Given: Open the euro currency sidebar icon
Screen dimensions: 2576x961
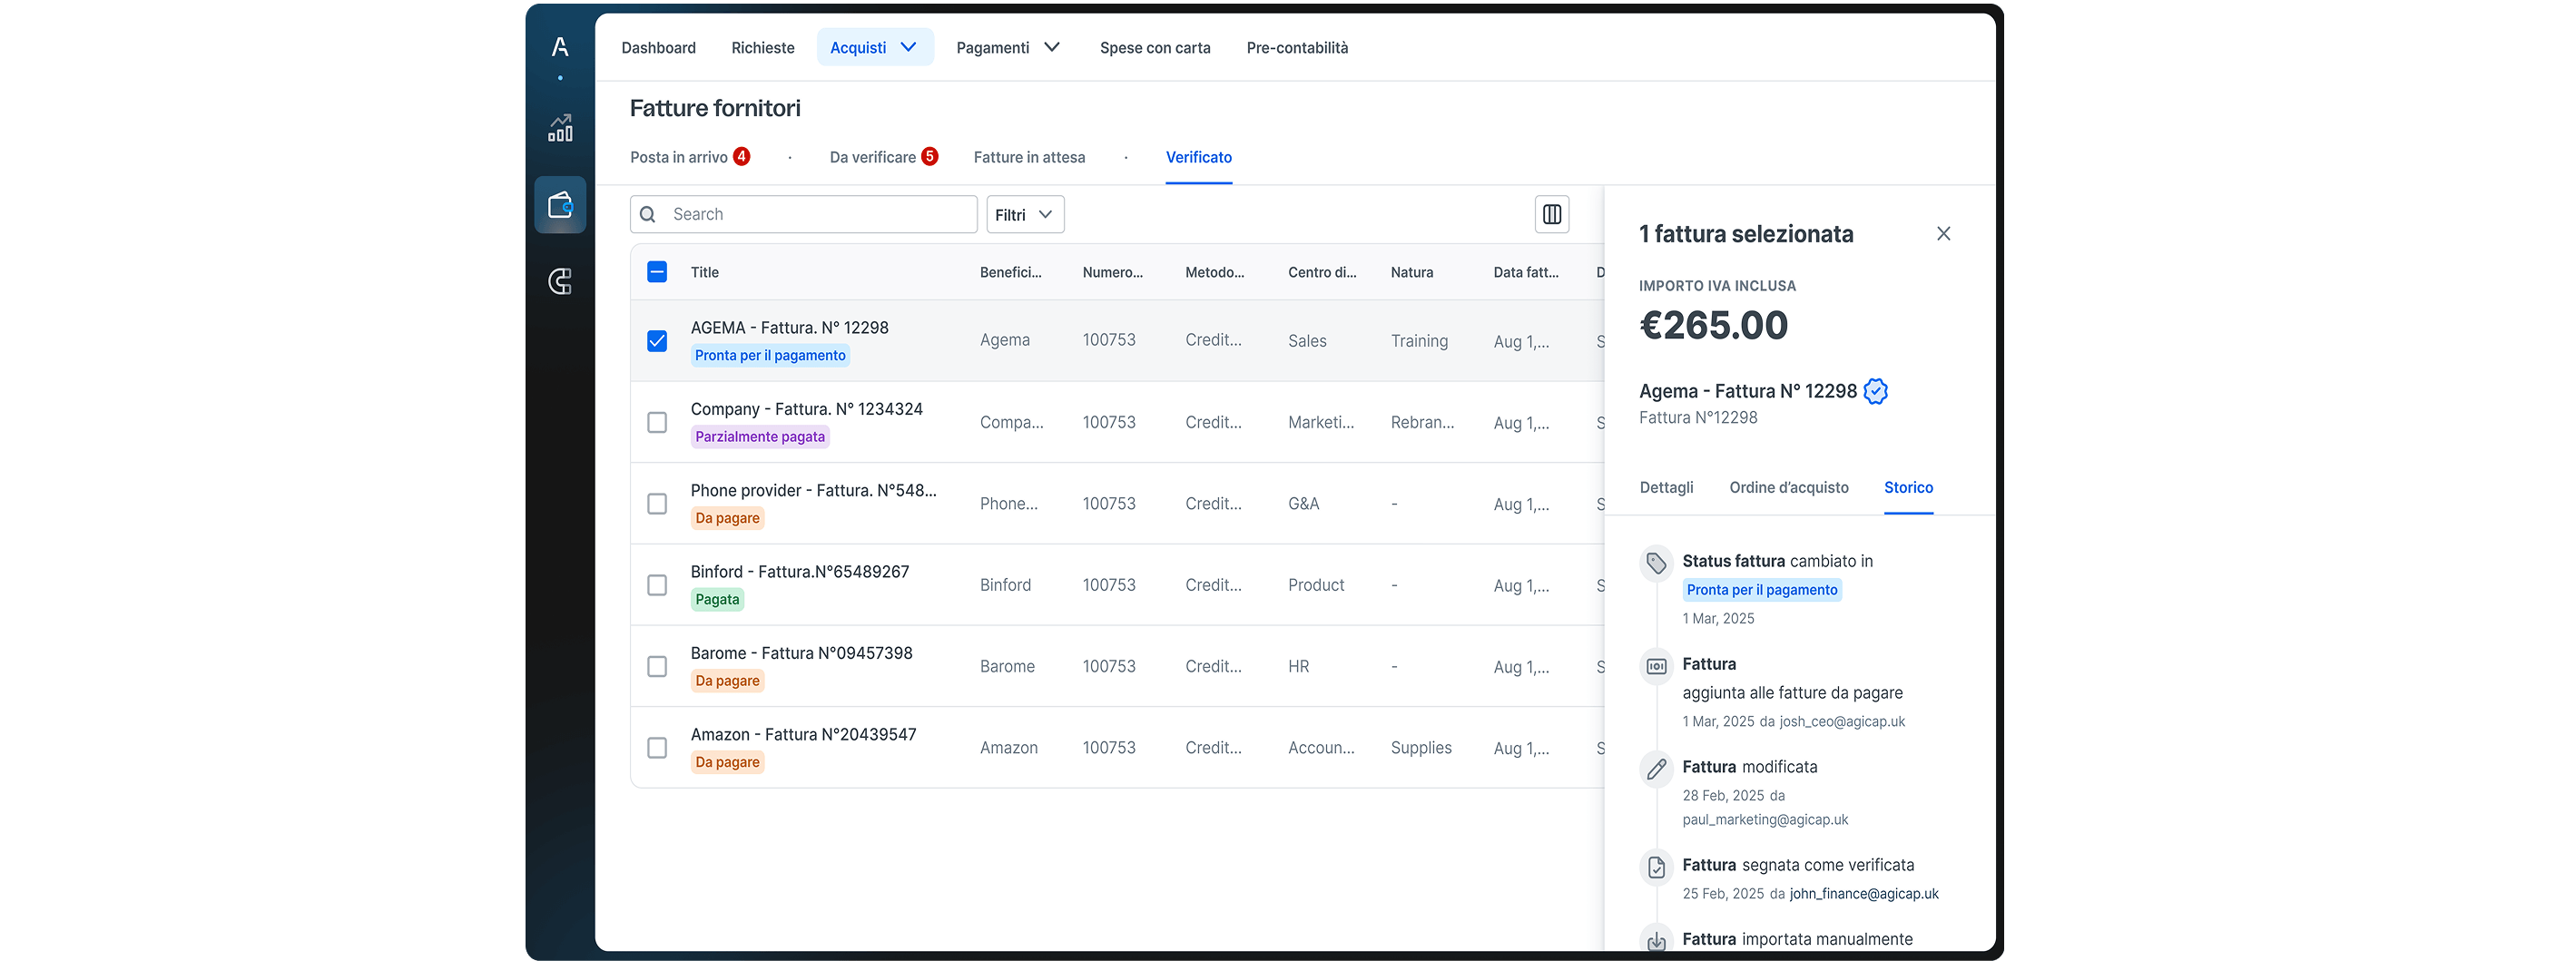Looking at the screenshot, I should click(x=560, y=281).
